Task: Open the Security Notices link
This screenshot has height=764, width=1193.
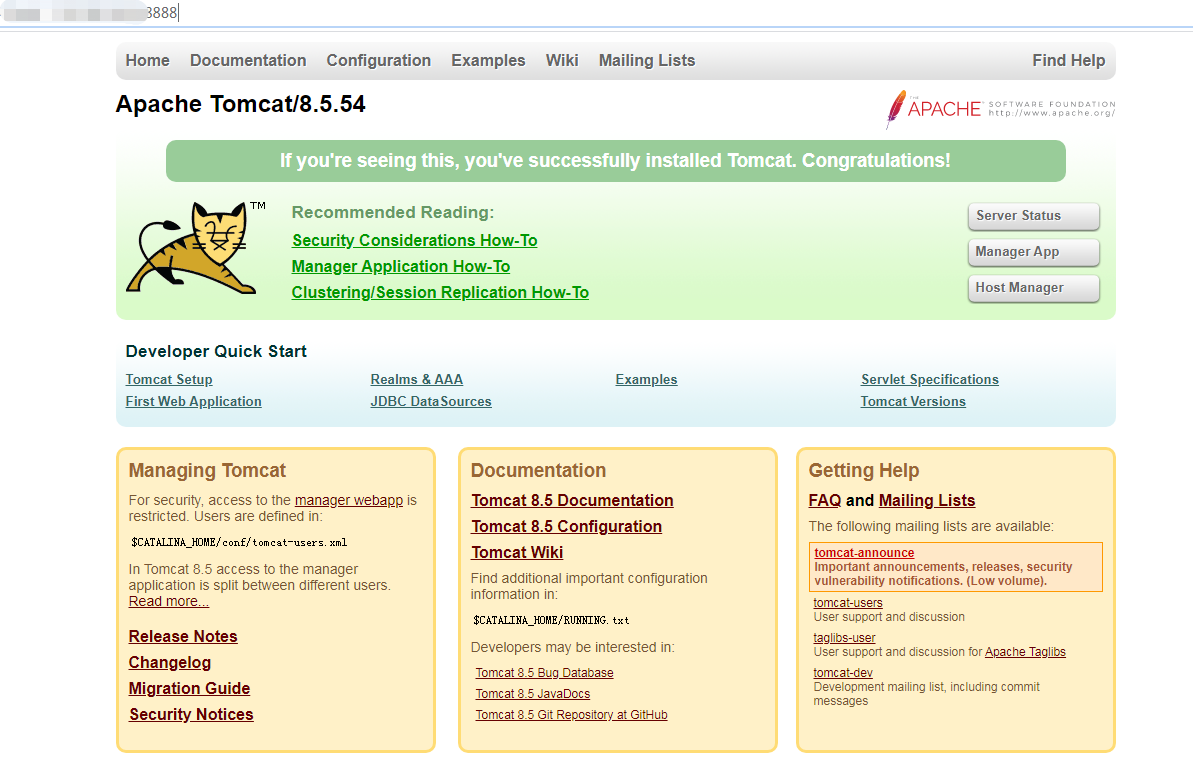Action: (191, 714)
